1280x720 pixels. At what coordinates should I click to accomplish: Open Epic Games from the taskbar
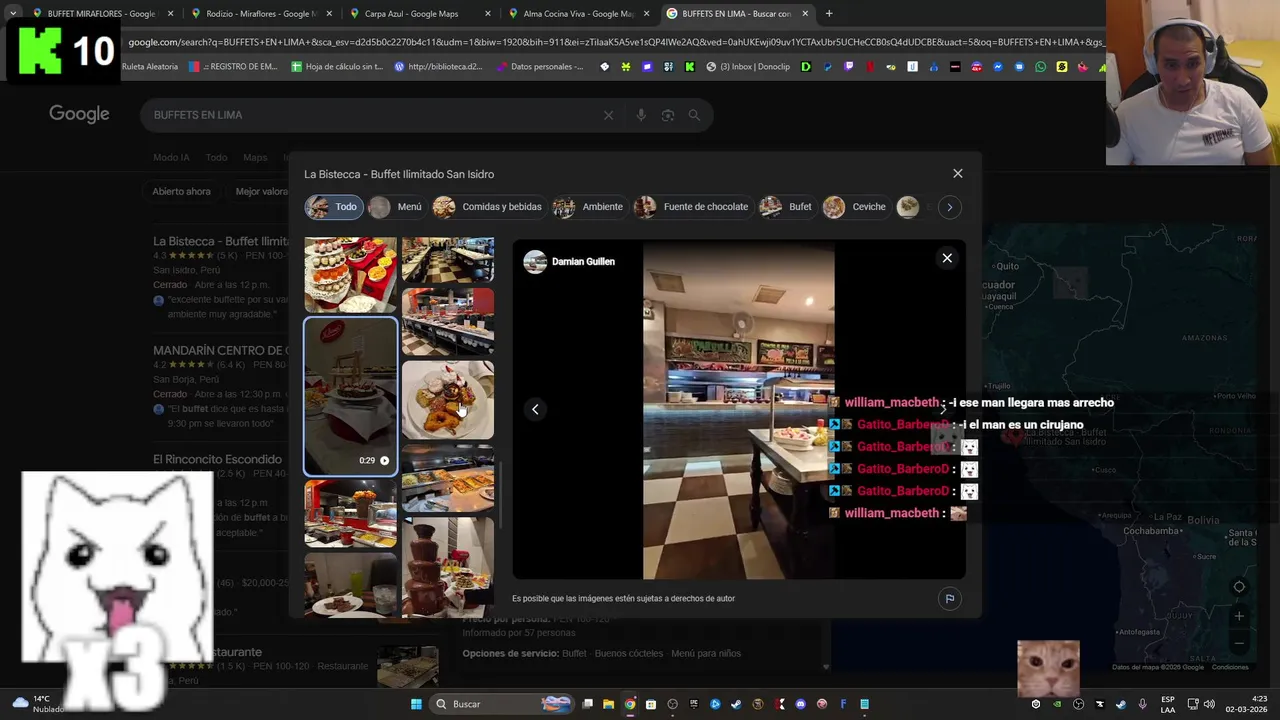click(694, 704)
